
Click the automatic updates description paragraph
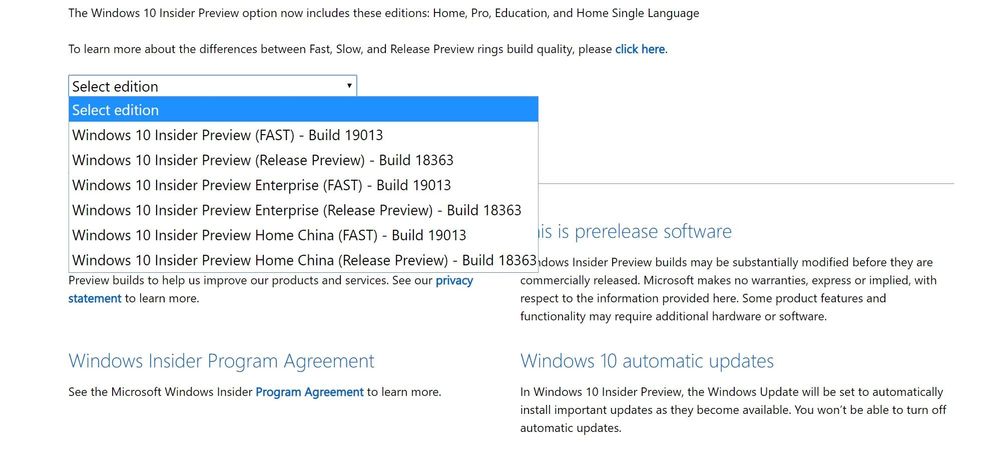click(733, 410)
